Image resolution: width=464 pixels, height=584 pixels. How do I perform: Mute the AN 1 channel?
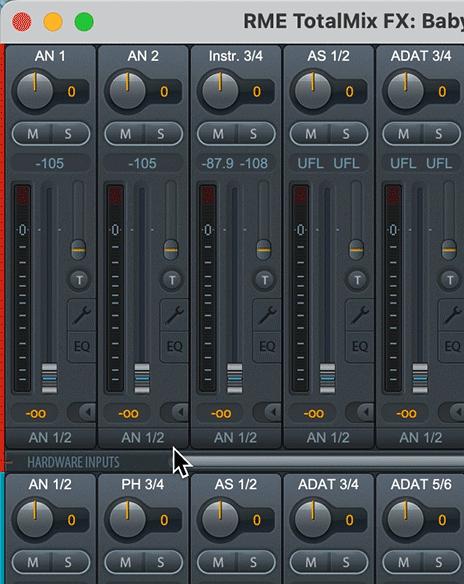click(32, 134)
